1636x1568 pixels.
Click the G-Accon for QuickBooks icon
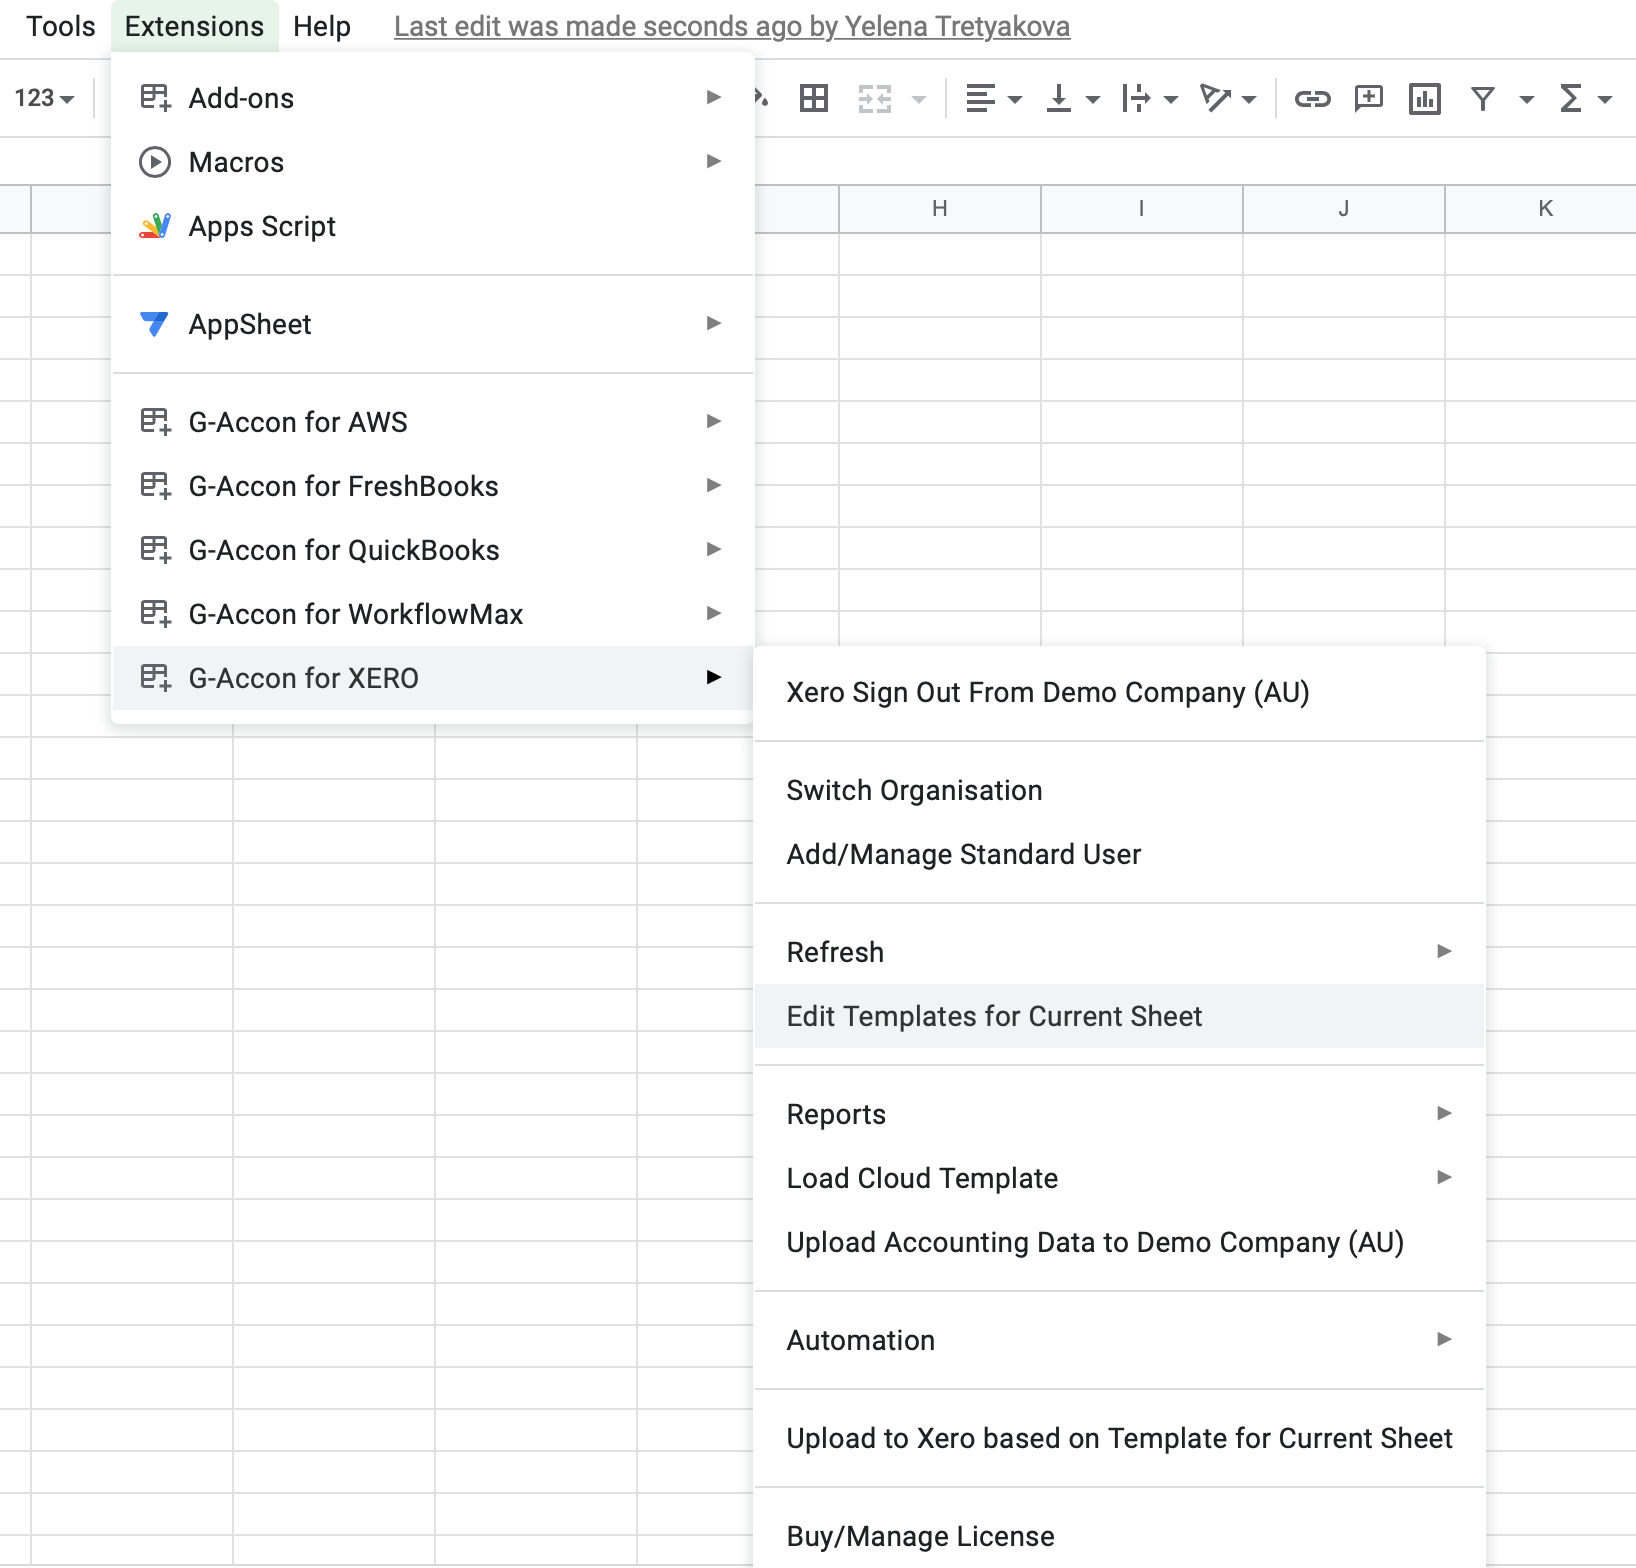[155, 550]
